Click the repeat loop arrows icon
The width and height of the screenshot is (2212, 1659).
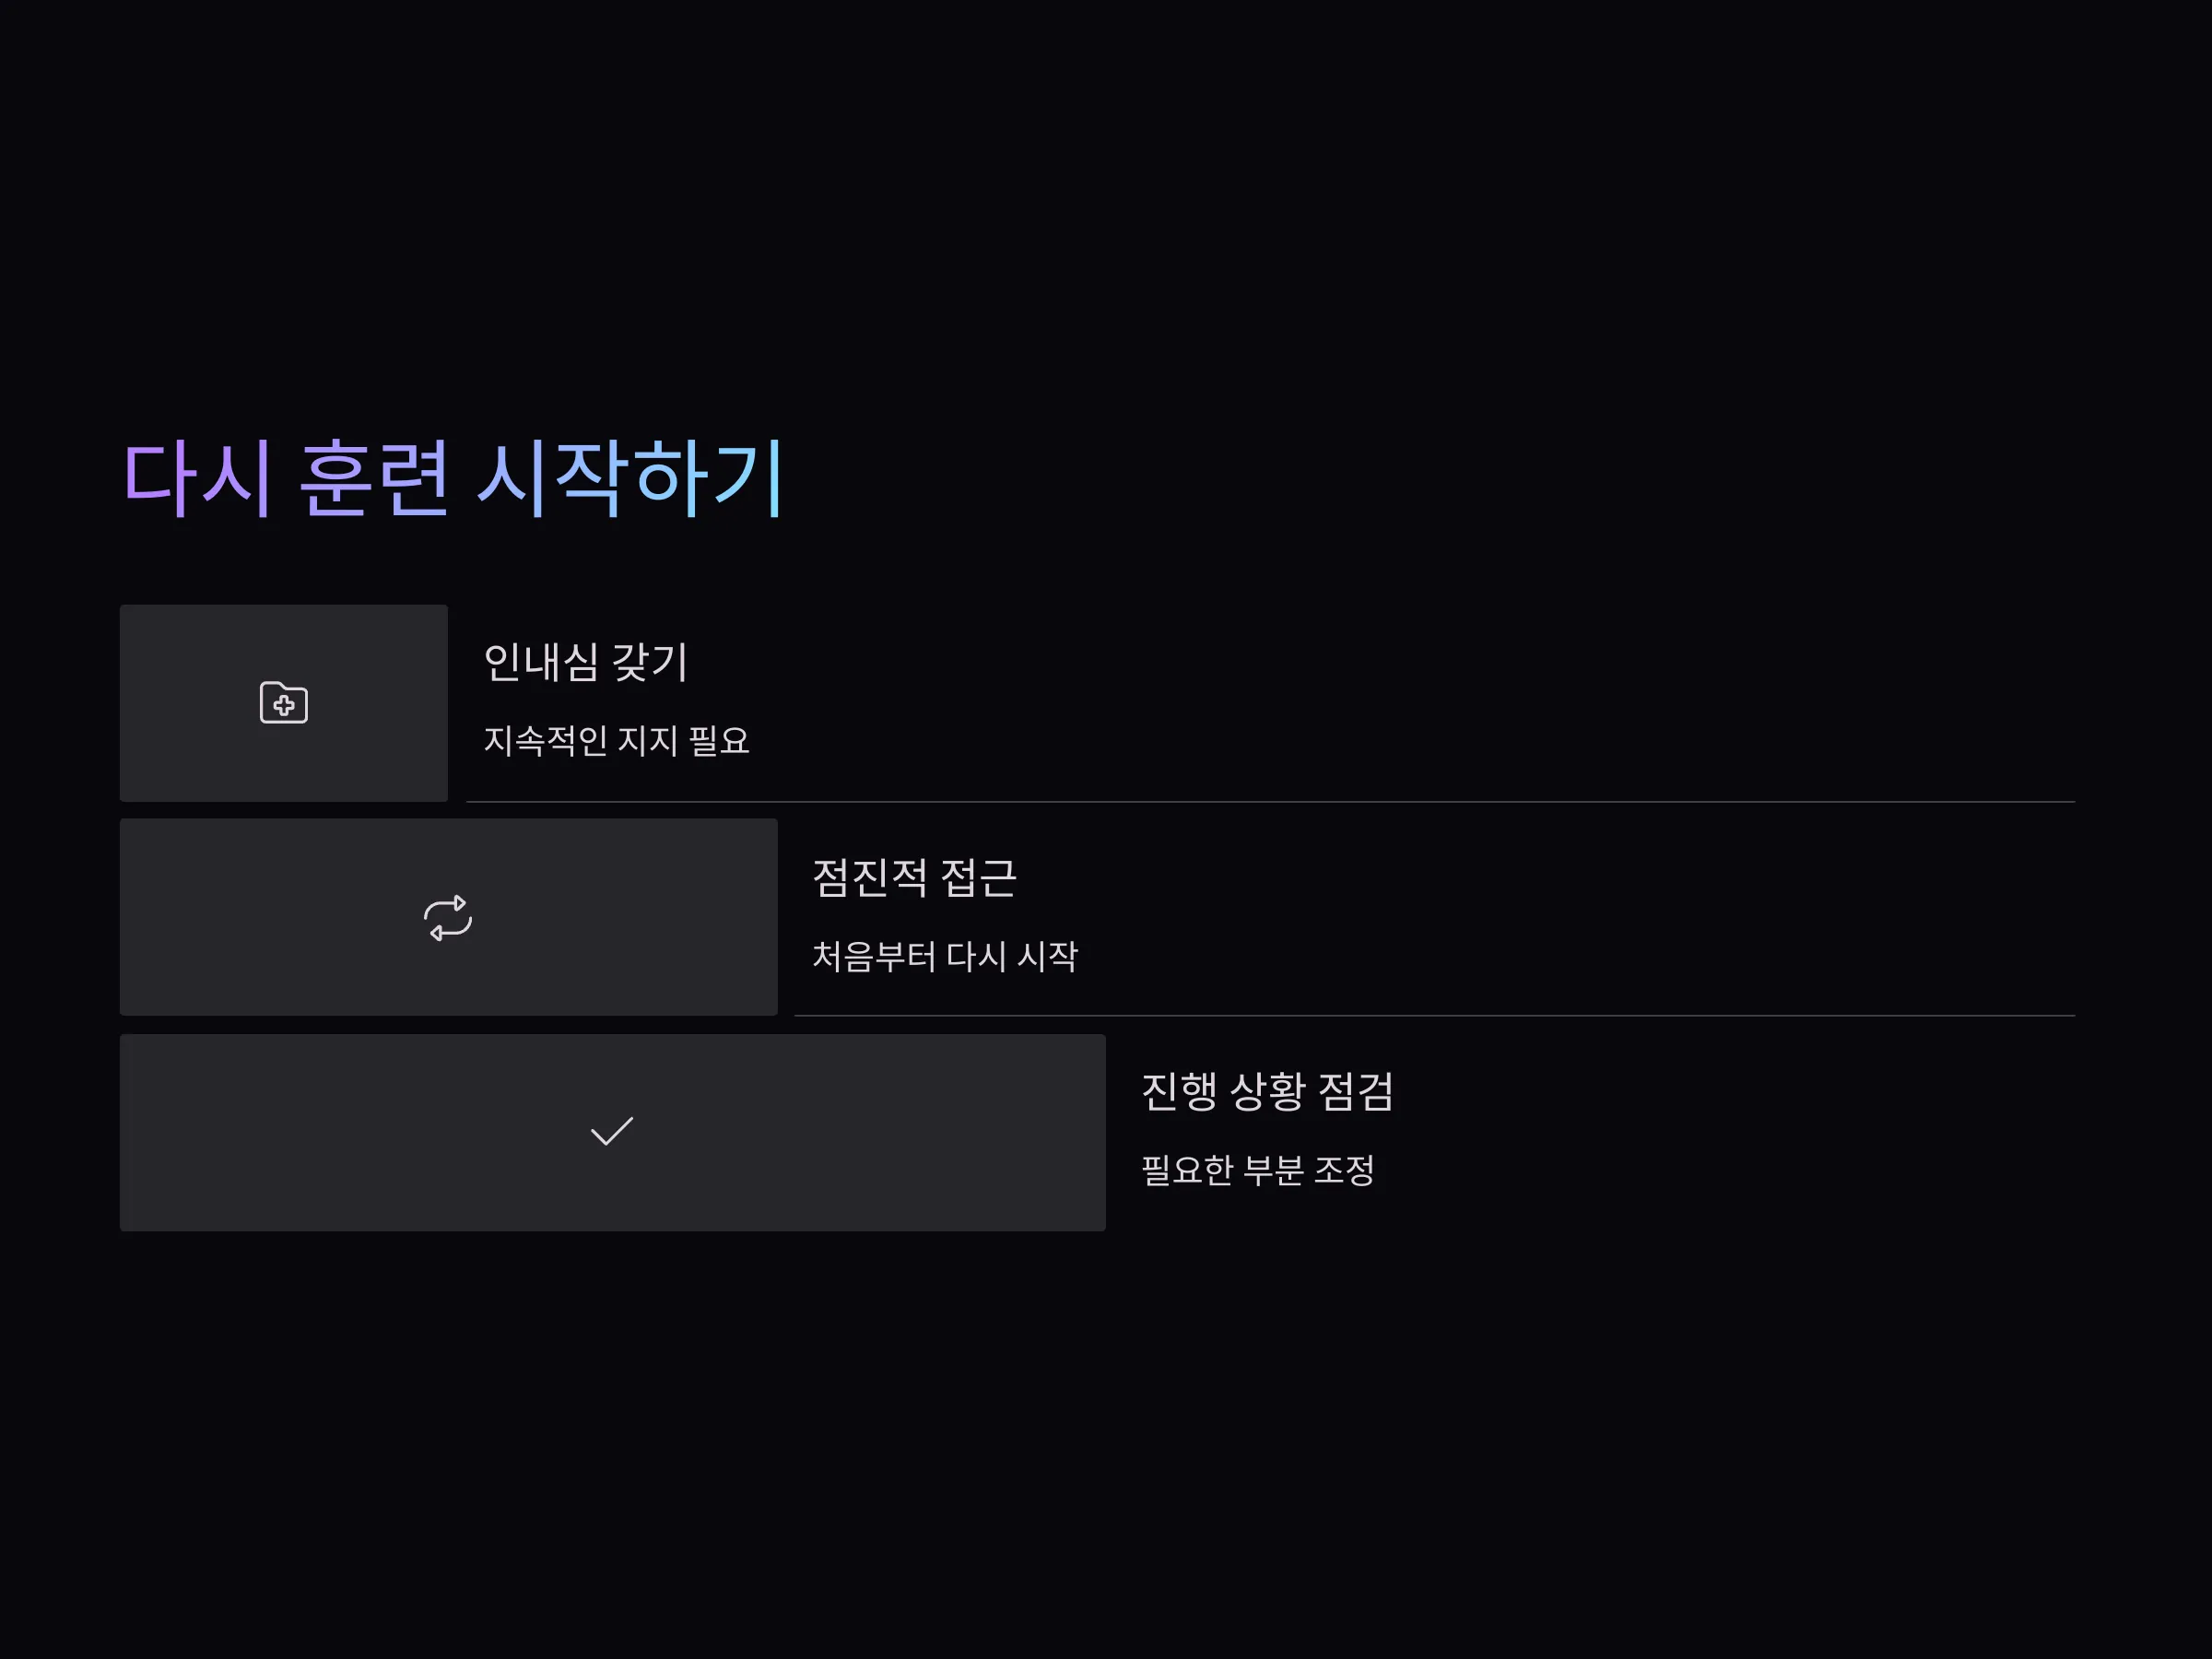tap(448, 918)
